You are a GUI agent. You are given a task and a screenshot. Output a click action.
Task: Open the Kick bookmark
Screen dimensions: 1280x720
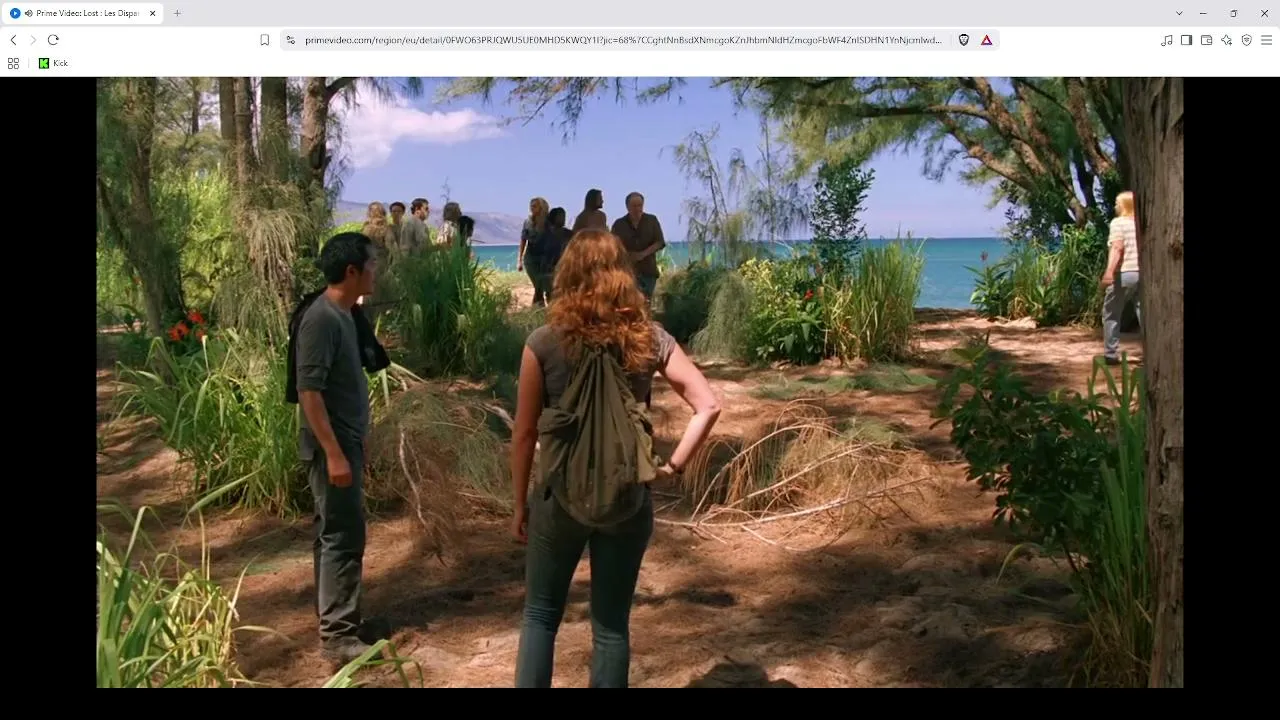click(53, 63)
